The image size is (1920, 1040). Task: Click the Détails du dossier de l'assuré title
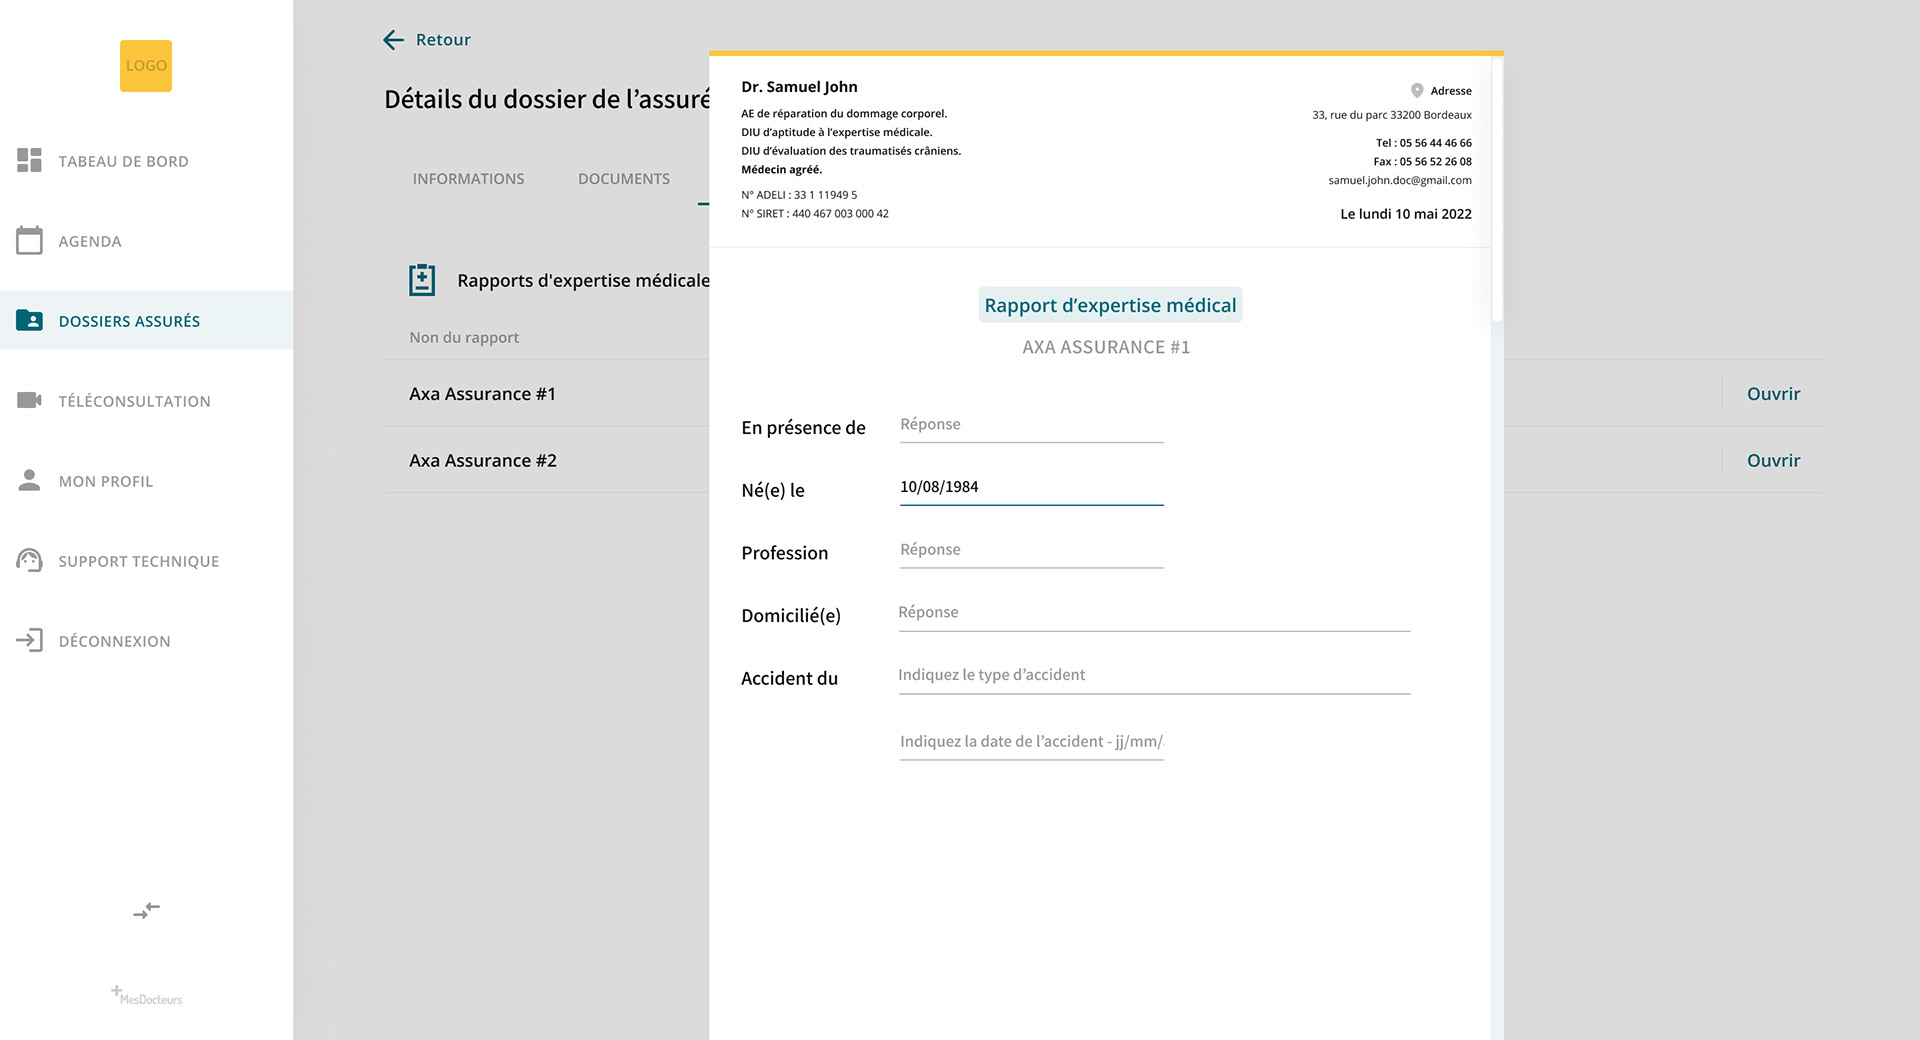(x=547, y=99)
